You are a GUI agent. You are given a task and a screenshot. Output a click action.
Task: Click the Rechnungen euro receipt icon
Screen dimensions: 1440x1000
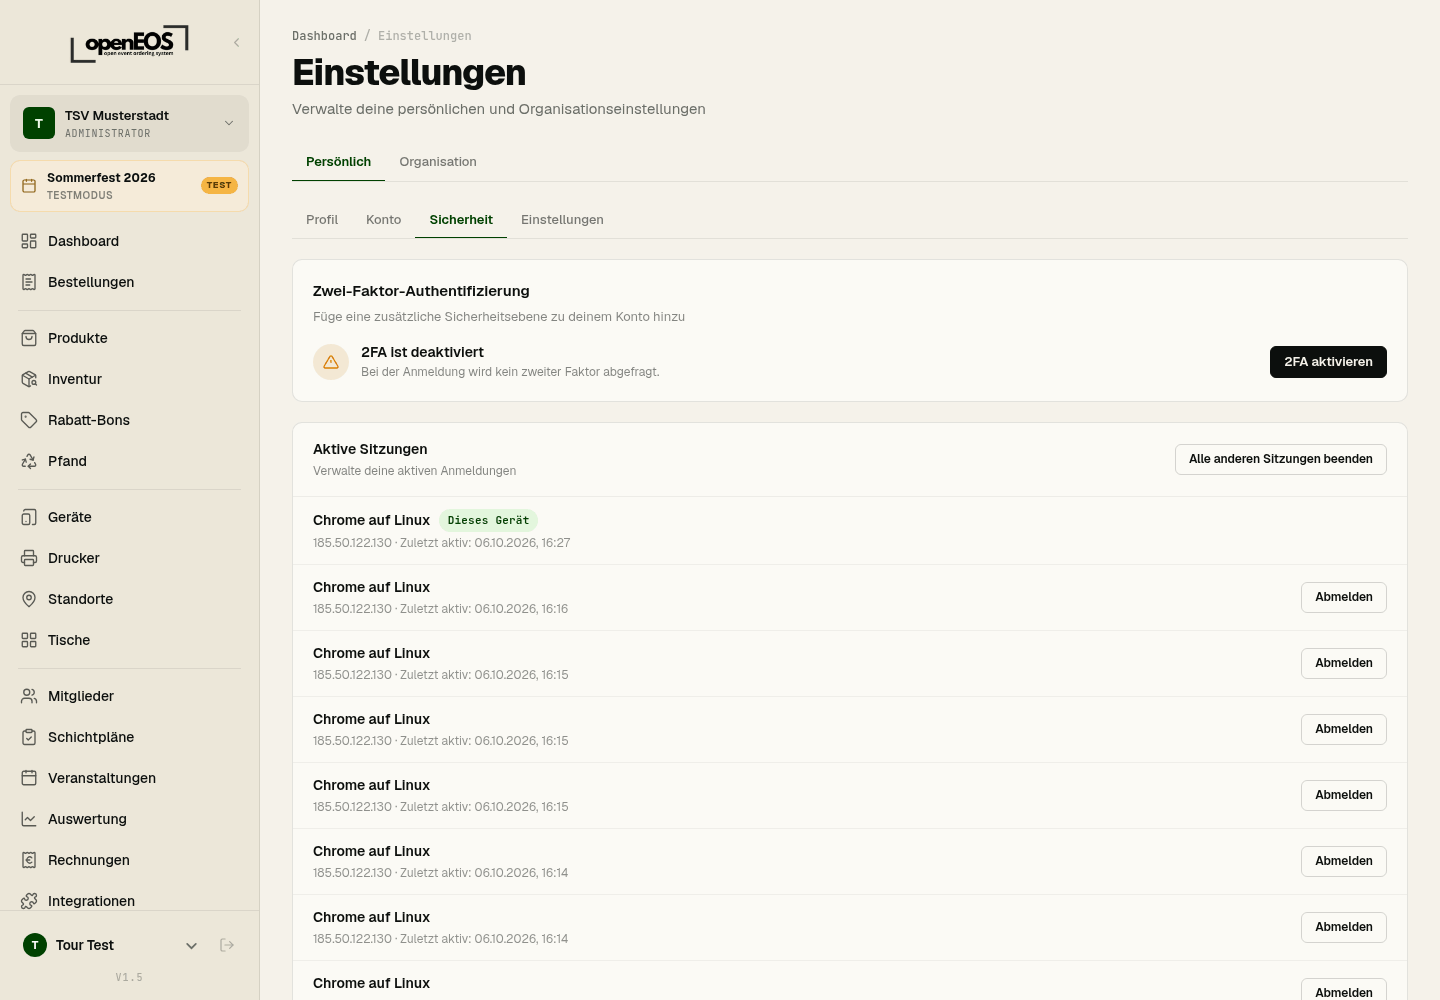click(29, 860)
